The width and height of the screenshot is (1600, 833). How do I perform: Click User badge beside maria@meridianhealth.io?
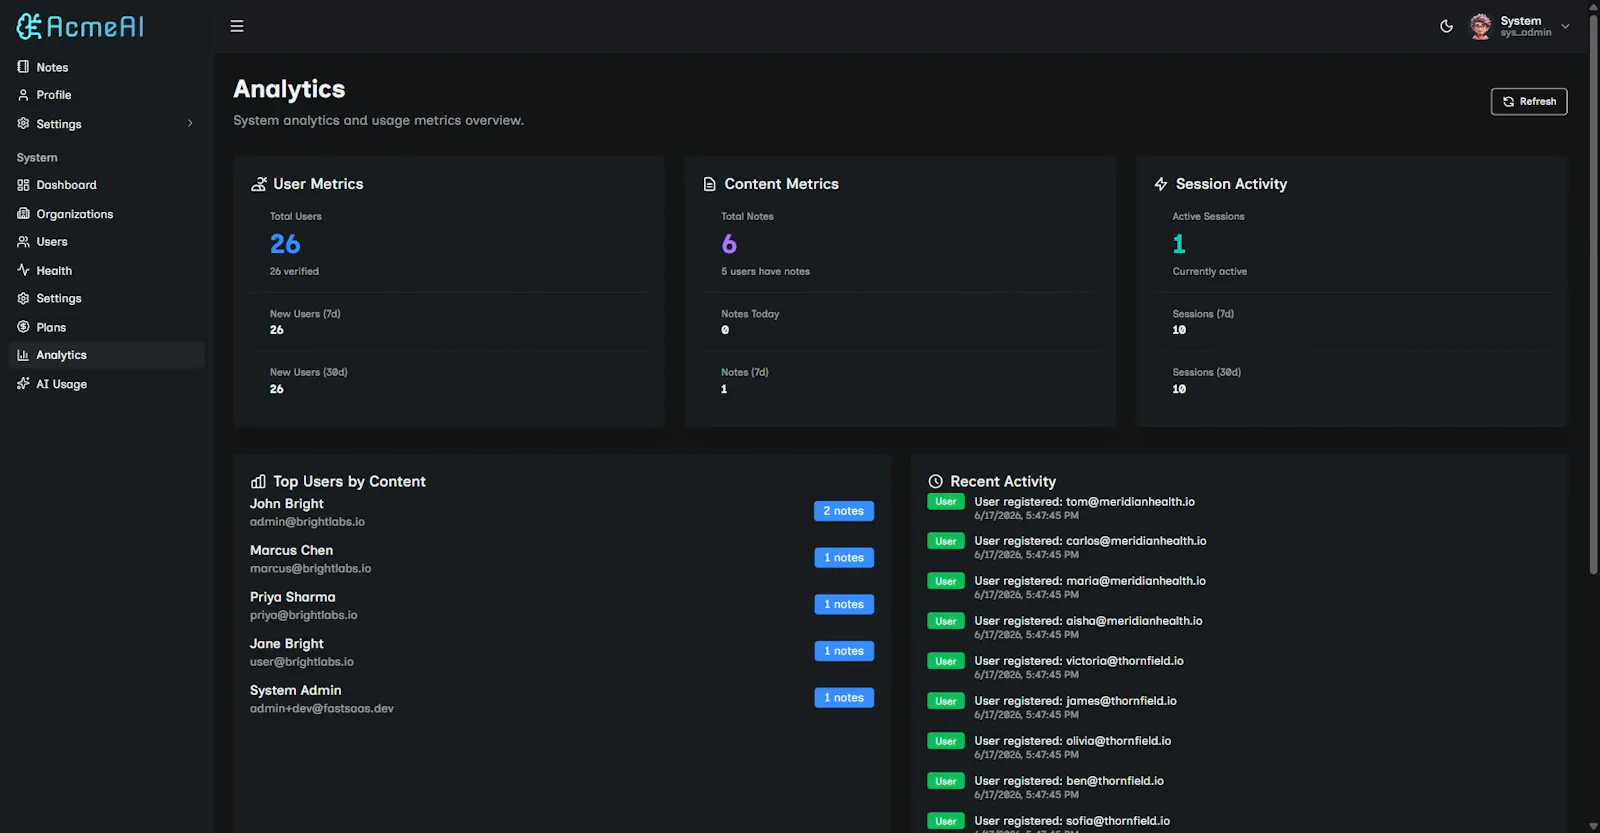coord(946,581)
